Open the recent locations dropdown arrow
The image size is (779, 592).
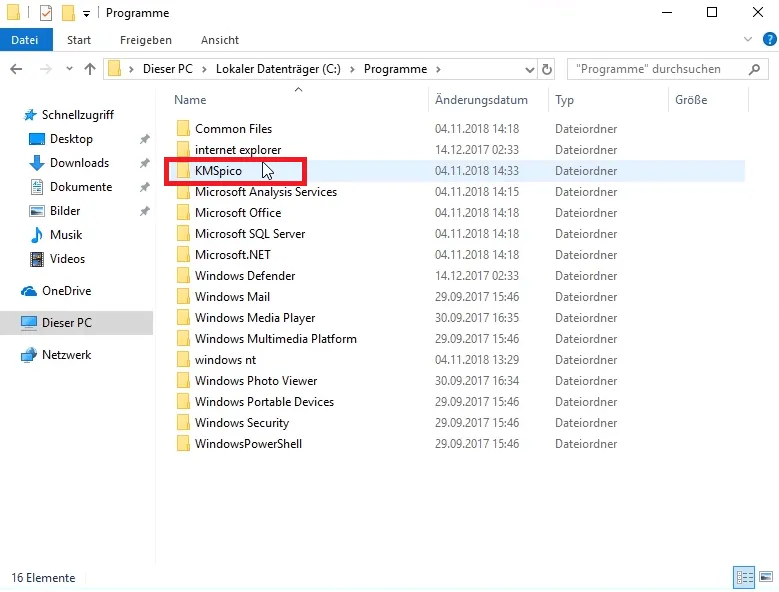(69, 69)
